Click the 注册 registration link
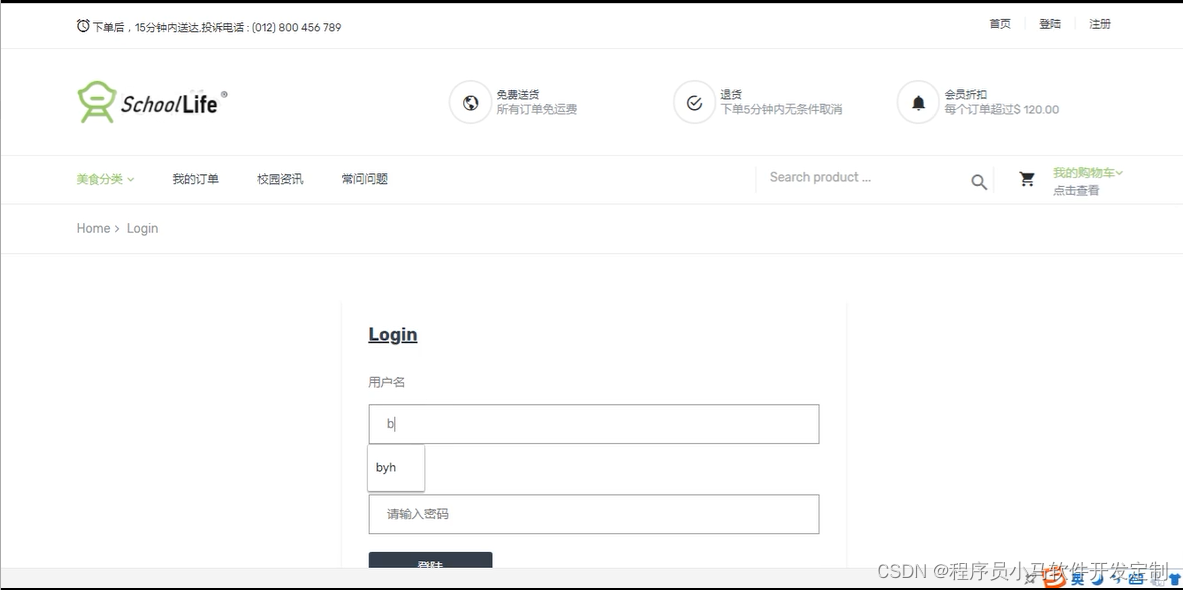The image size is (1183, 590). [x=1100, y=23]
